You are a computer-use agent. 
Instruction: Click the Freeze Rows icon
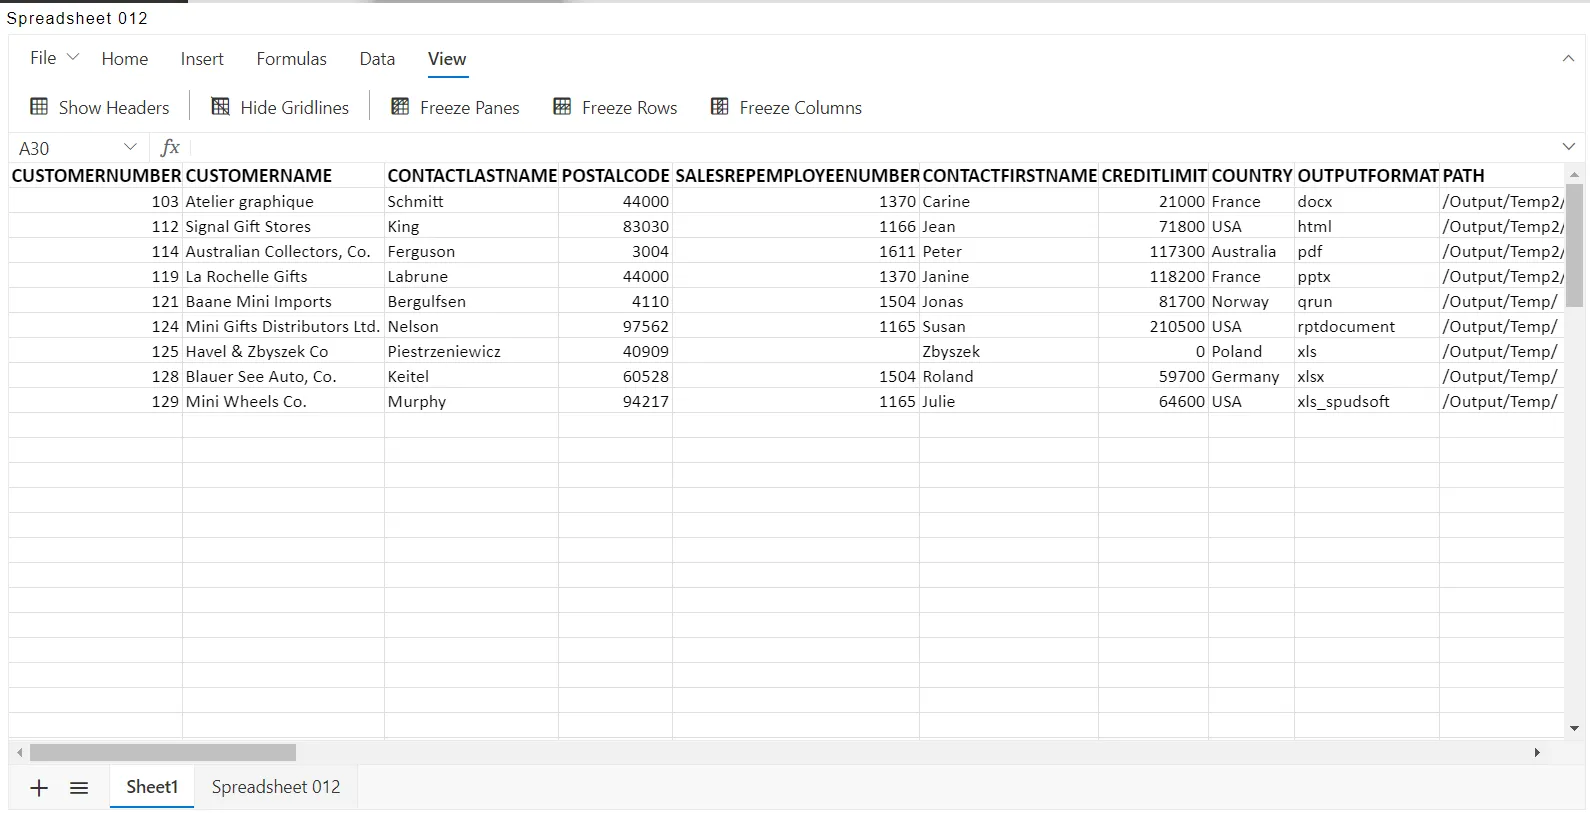pyautogui.click(x=562, y=107)
